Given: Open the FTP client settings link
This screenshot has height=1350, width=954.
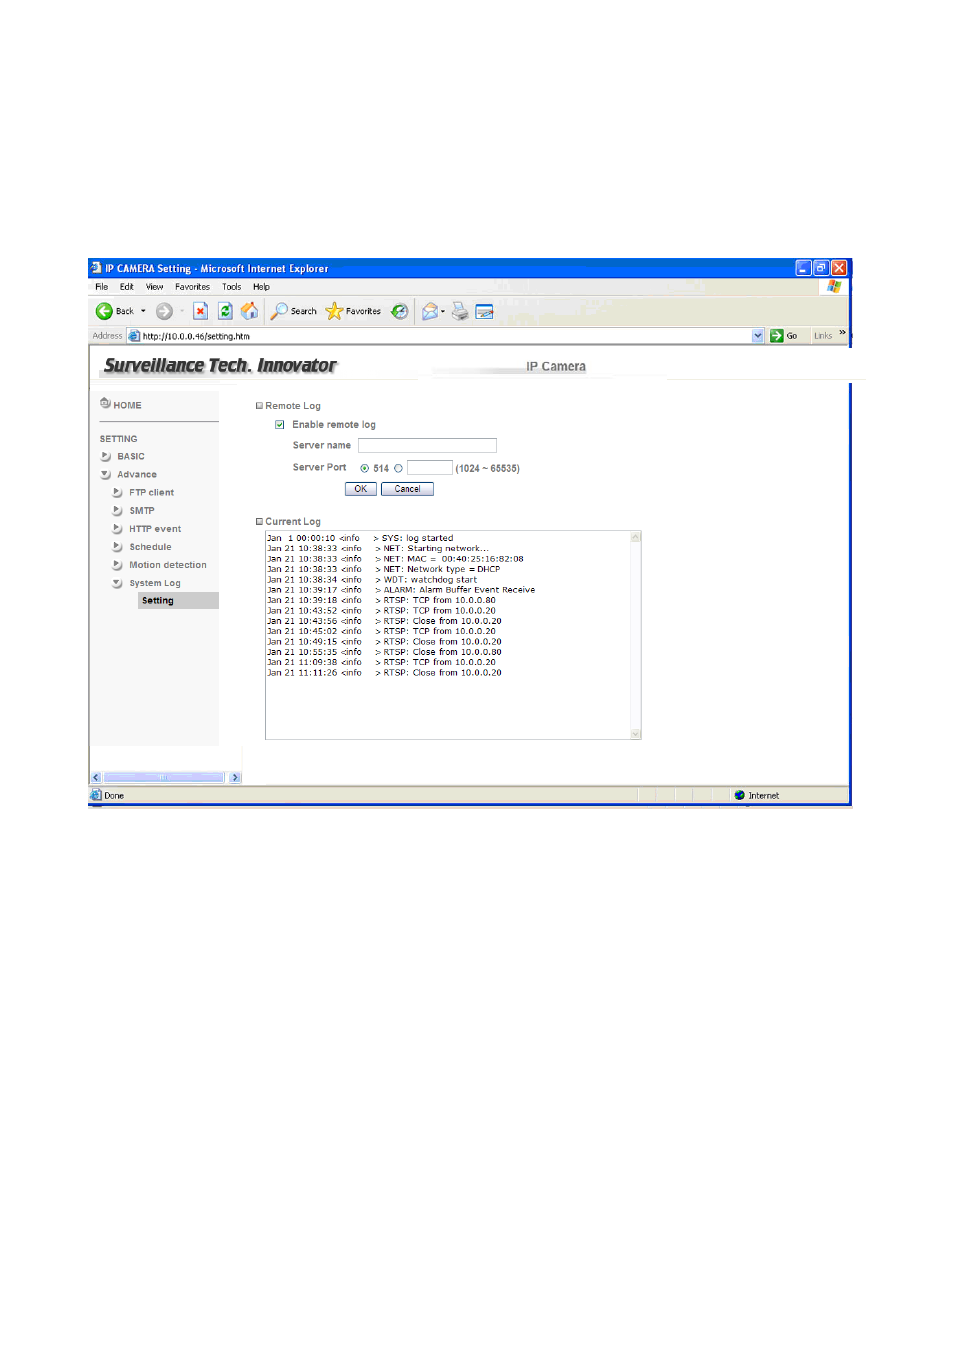Looking at the screenshot, I should pyautogui.click(x=151, y=492).
